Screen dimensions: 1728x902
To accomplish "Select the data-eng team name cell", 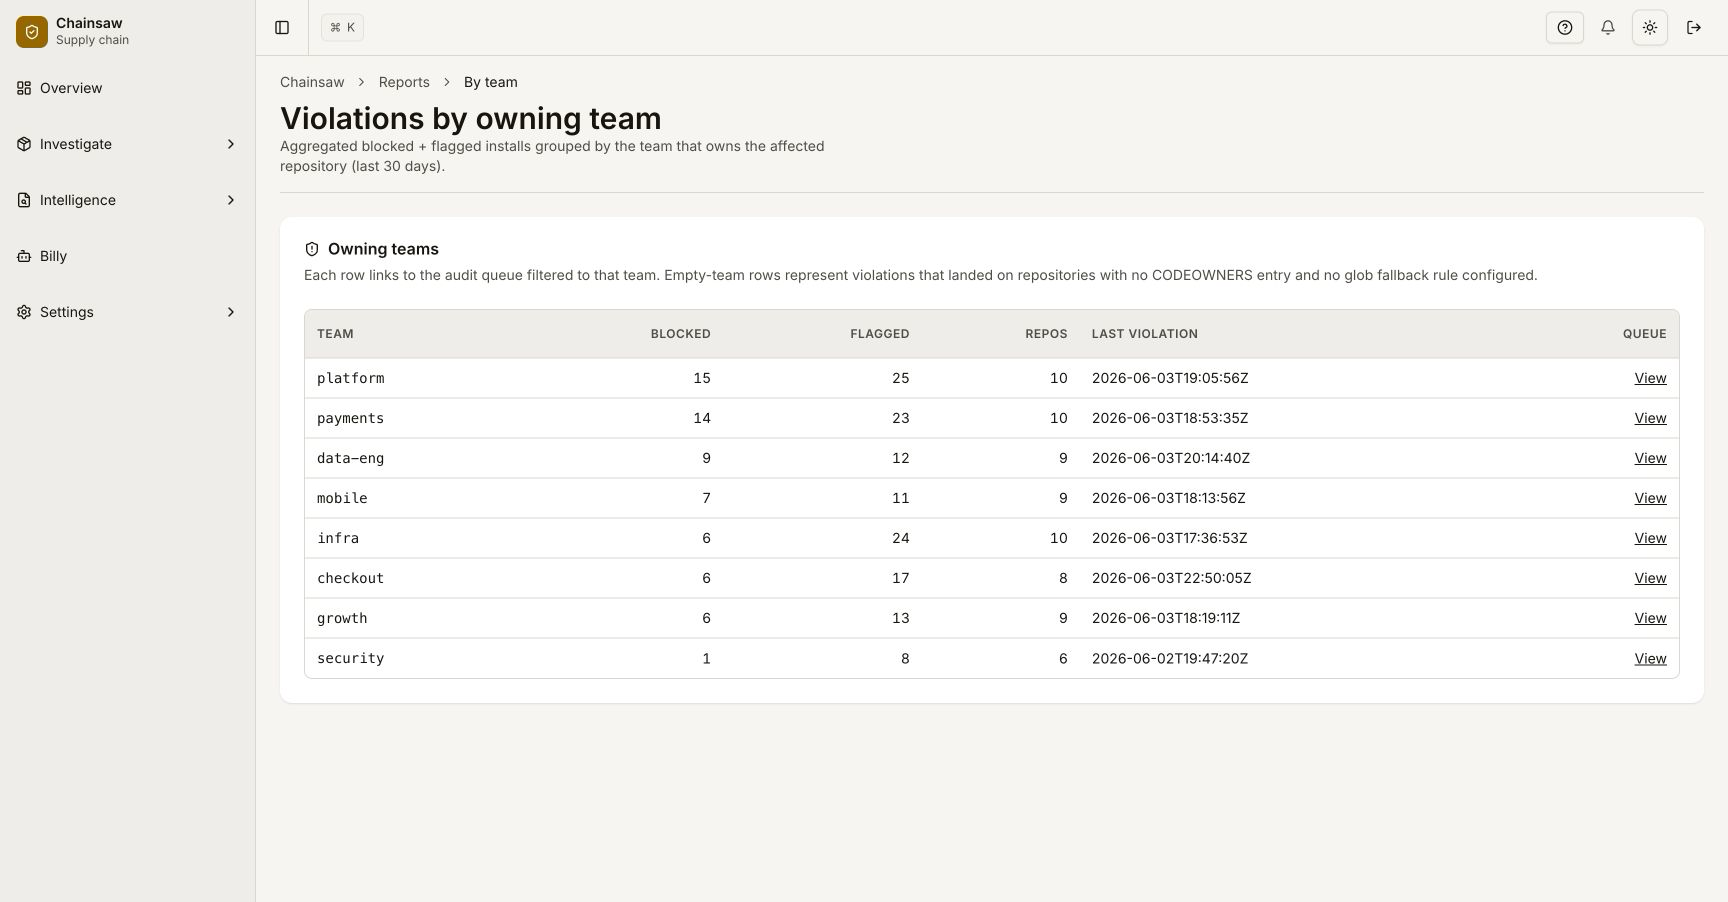I will tap(350, 458).
